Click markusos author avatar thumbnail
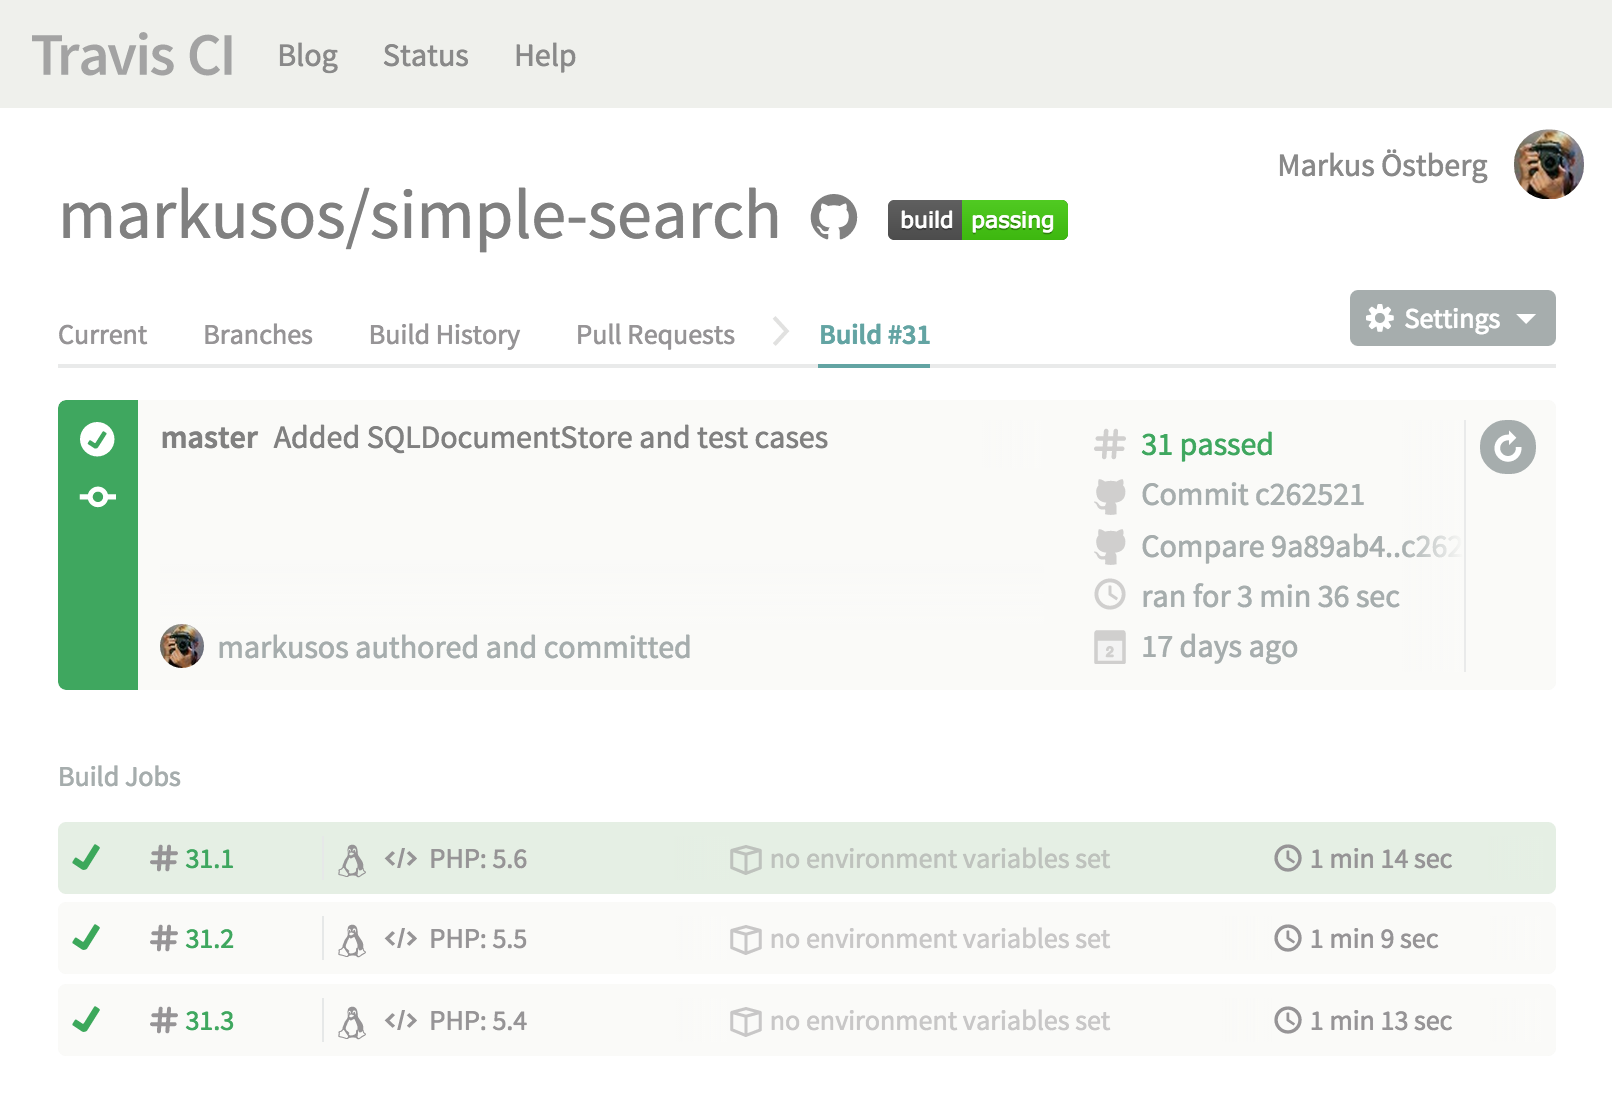The image size is (1612, 1114). pyautogui.click(x=182, y=646)
